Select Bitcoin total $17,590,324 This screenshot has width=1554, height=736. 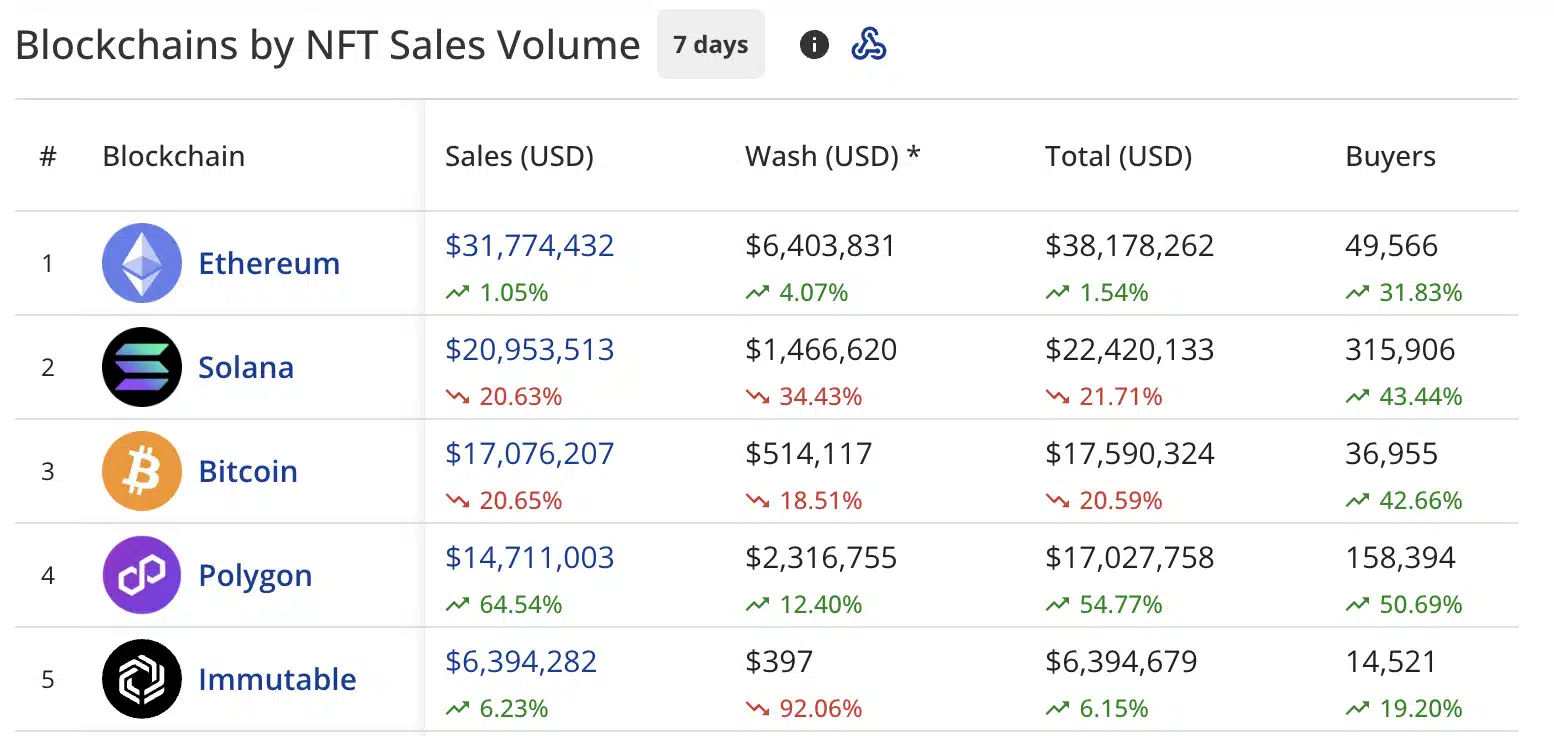coord(1129,453)
